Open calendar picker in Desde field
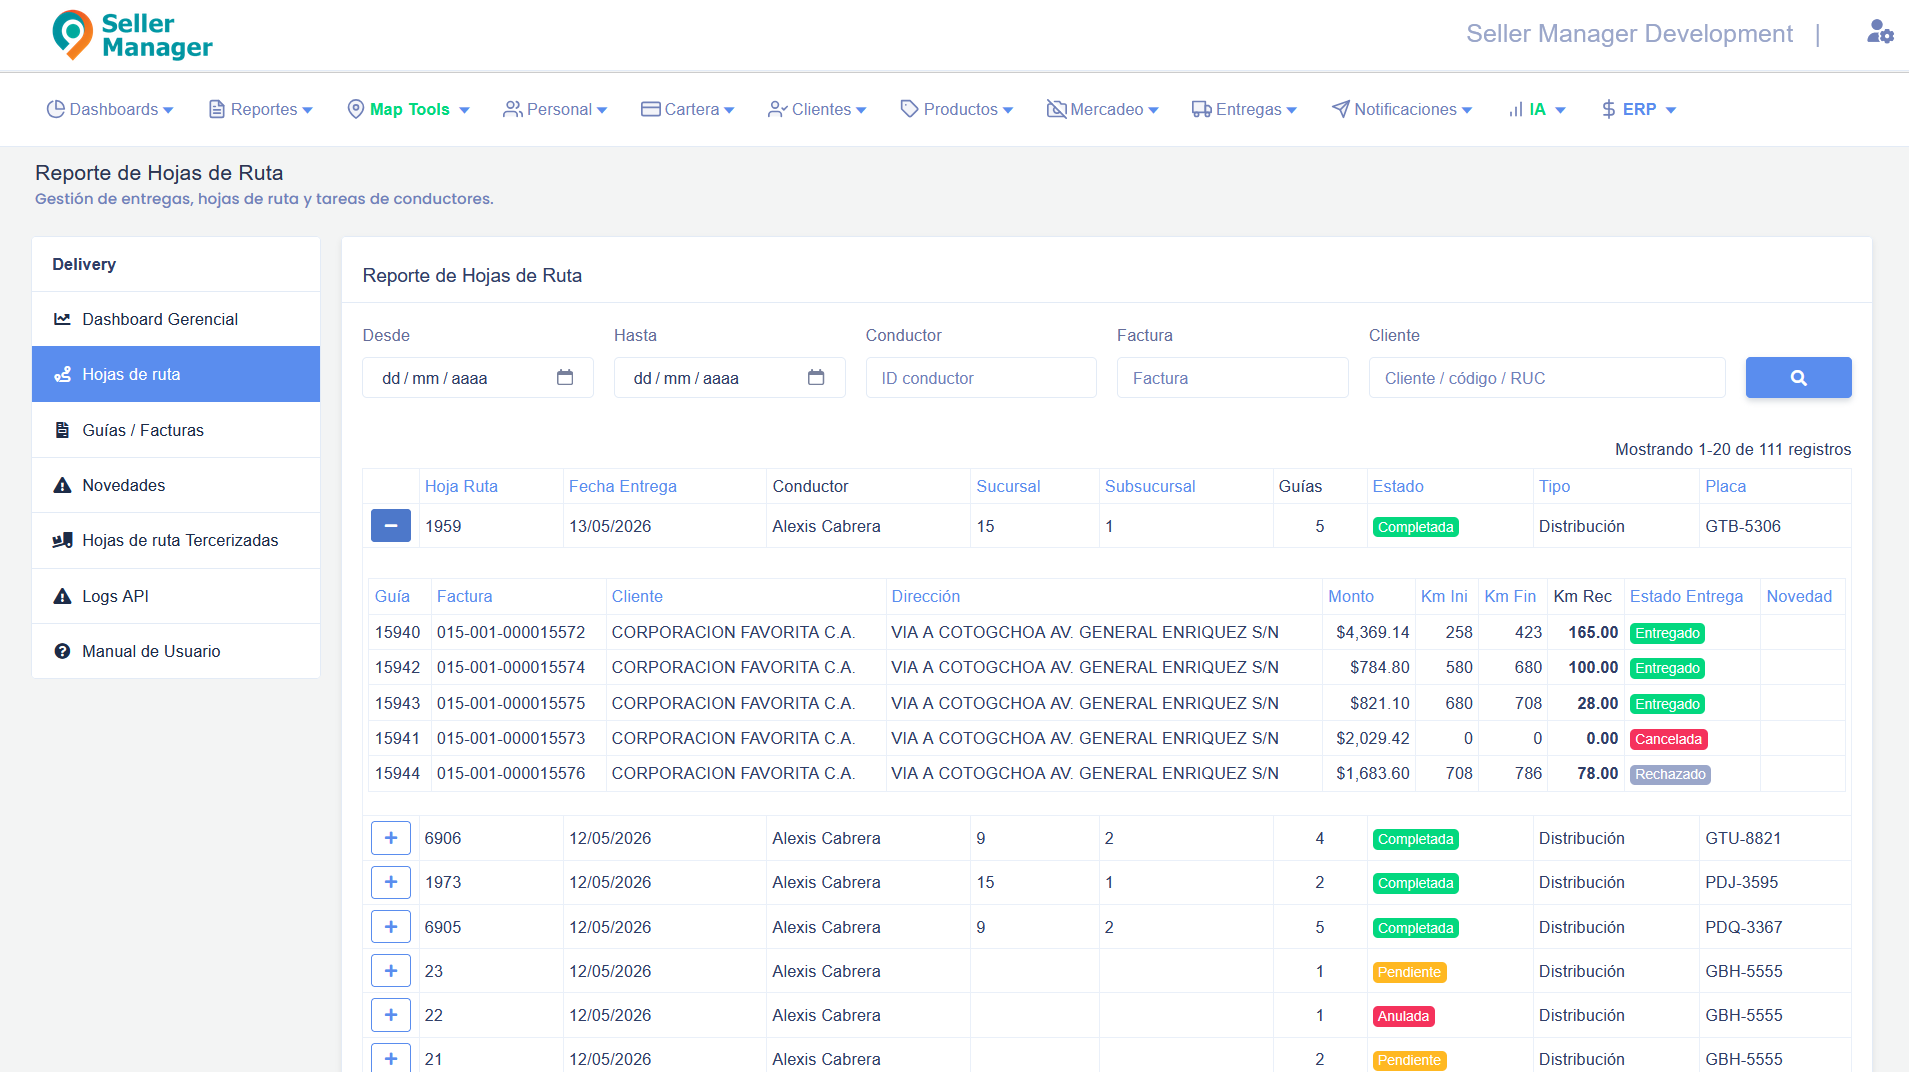This screenshot has width=1909, height=1072. [565, 378]
